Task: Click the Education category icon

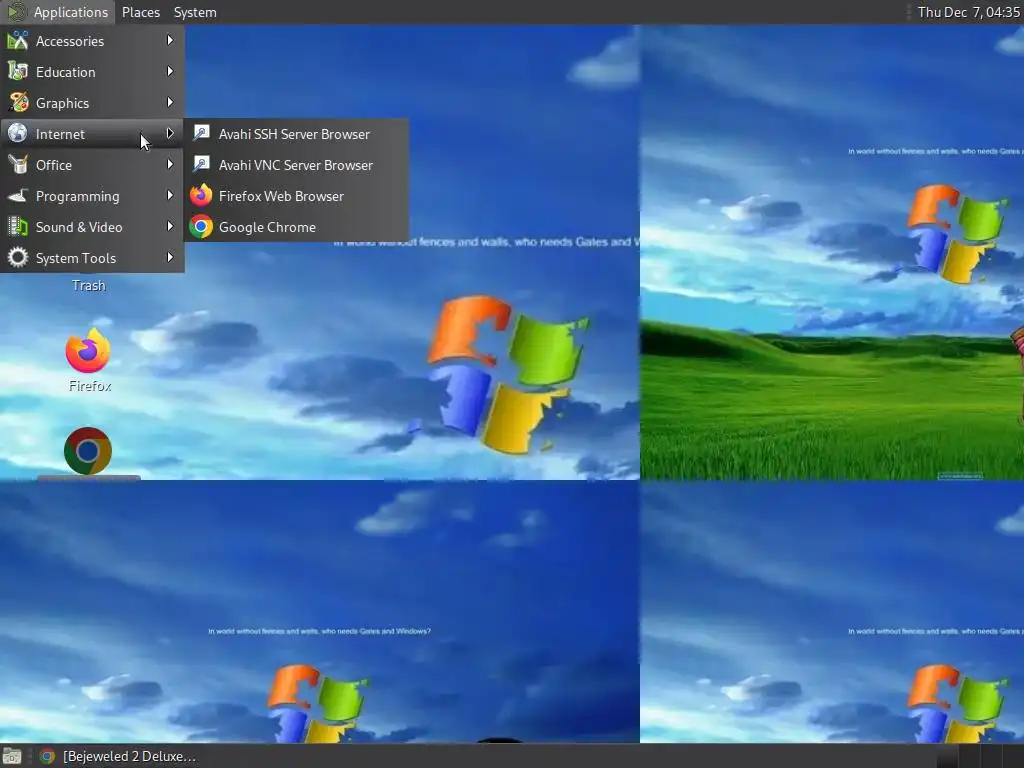Action: click(18, 71)
